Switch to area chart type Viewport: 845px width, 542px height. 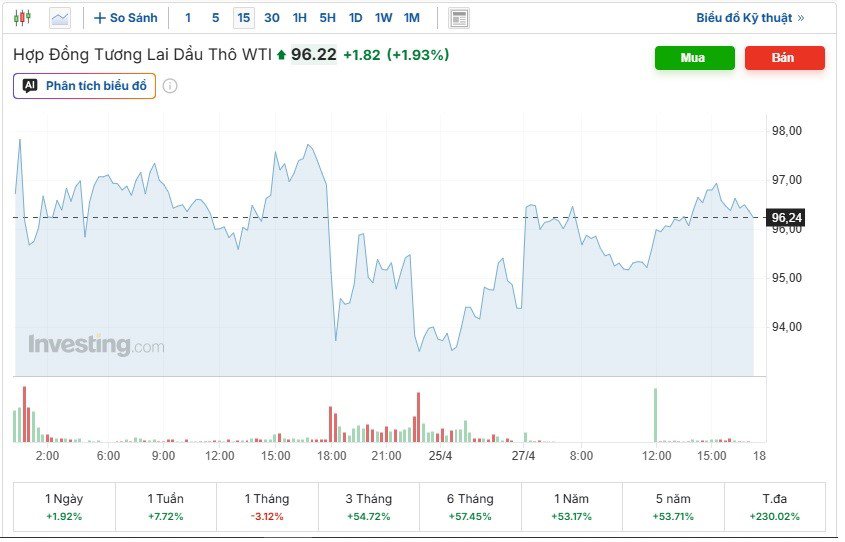pyautogui.click(x=60, y=18)
